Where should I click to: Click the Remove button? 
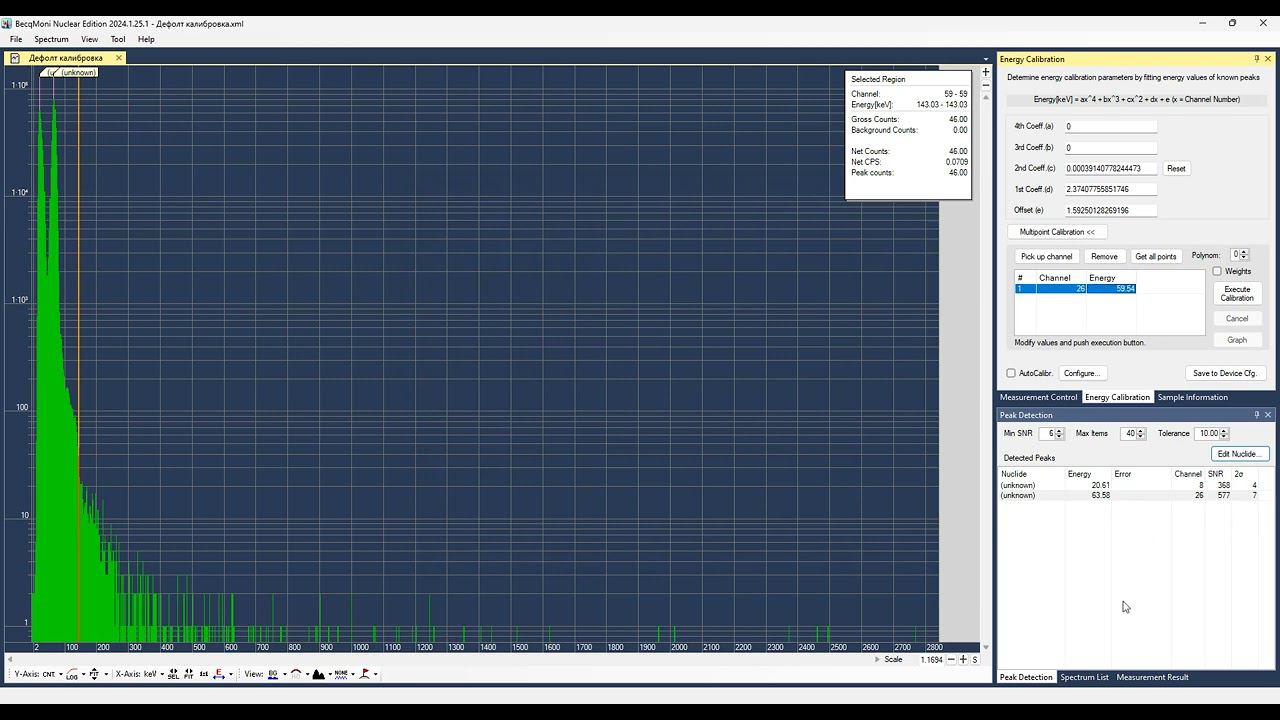pyautogui.click(x=1104, y=256)
